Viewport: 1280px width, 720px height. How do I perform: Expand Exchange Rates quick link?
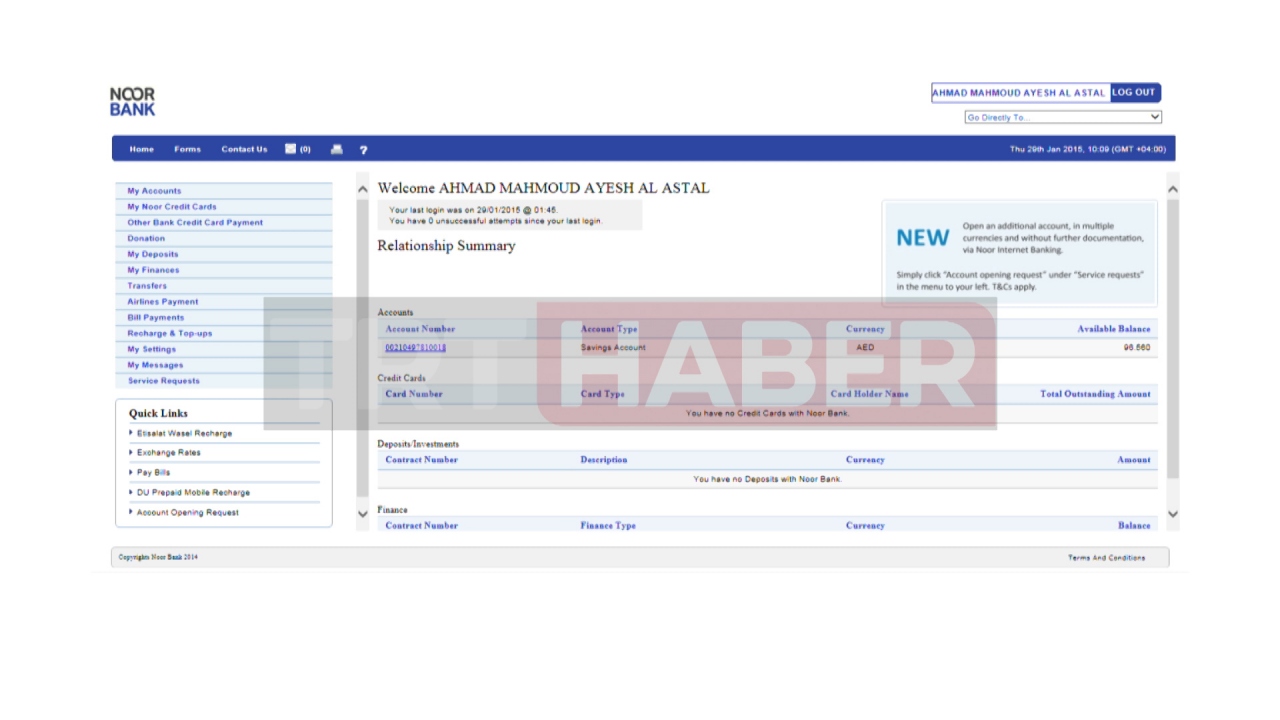pos(168,452)
